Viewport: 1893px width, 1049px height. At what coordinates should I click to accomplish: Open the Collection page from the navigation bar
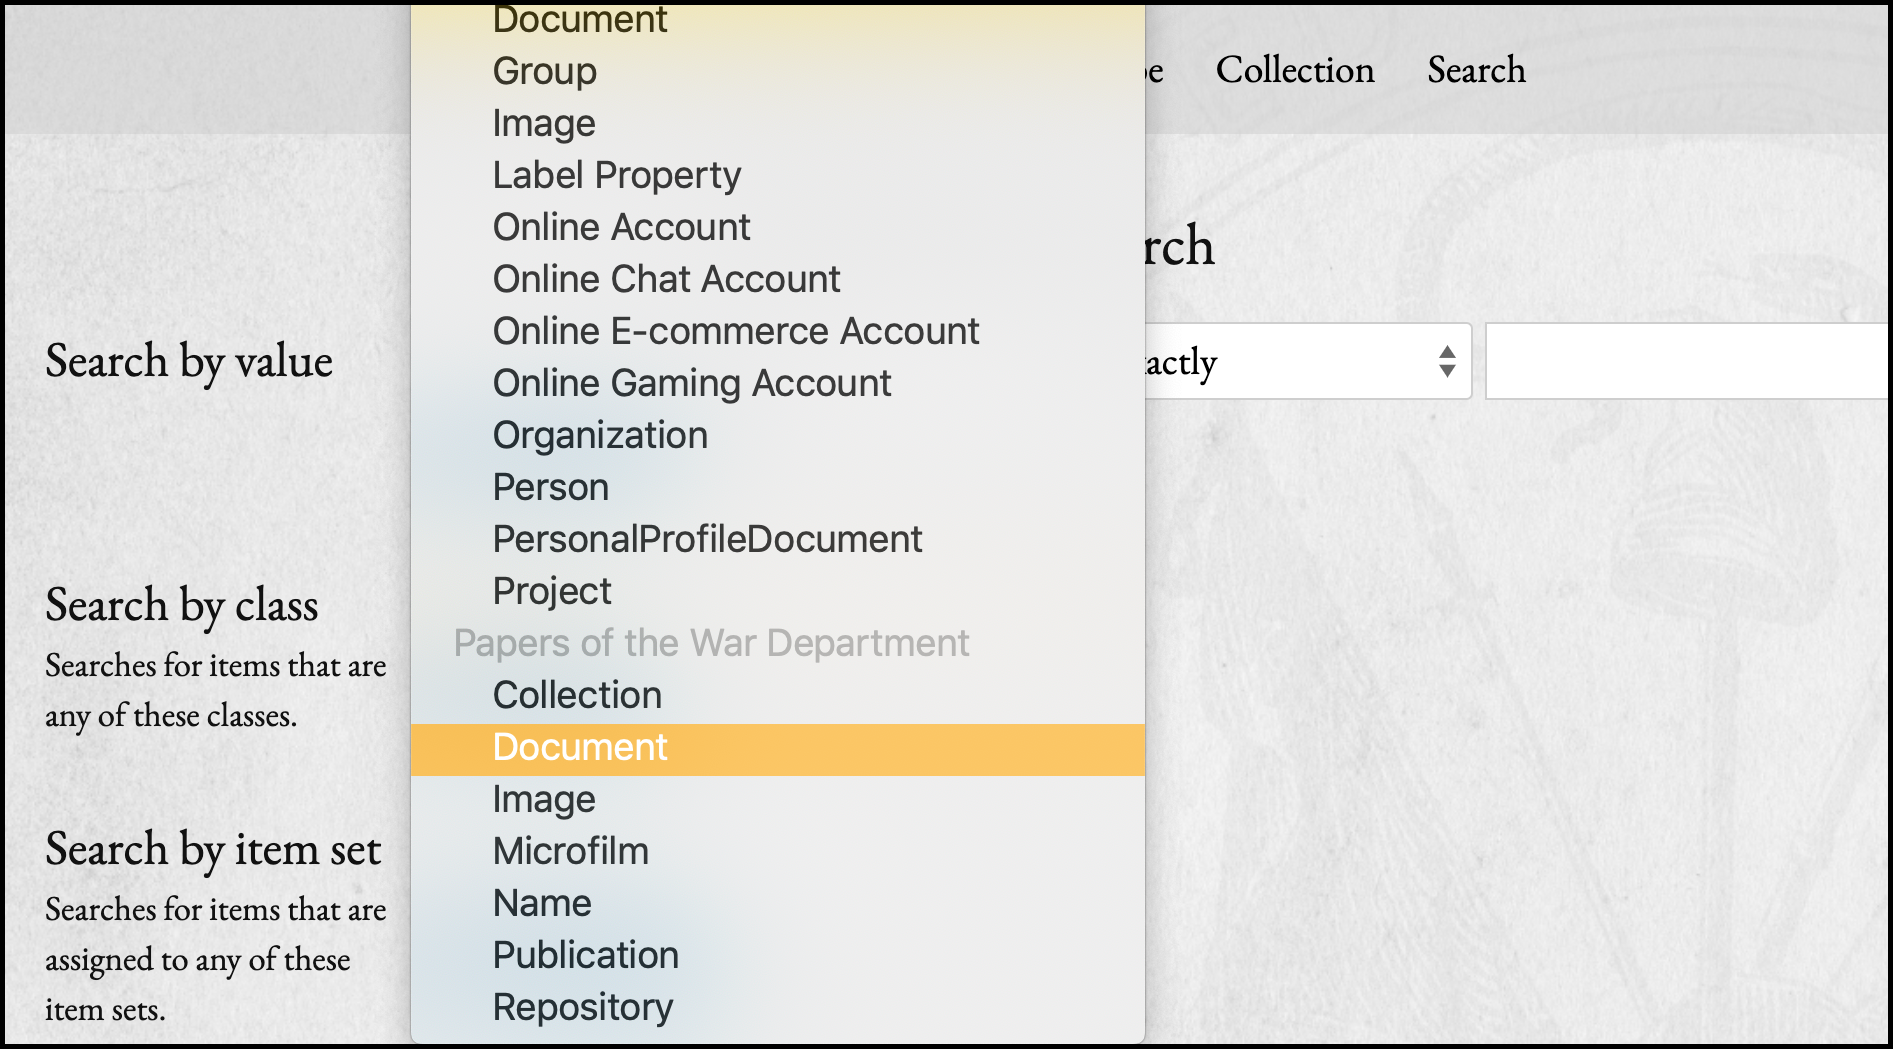(x=1294, y=70)
